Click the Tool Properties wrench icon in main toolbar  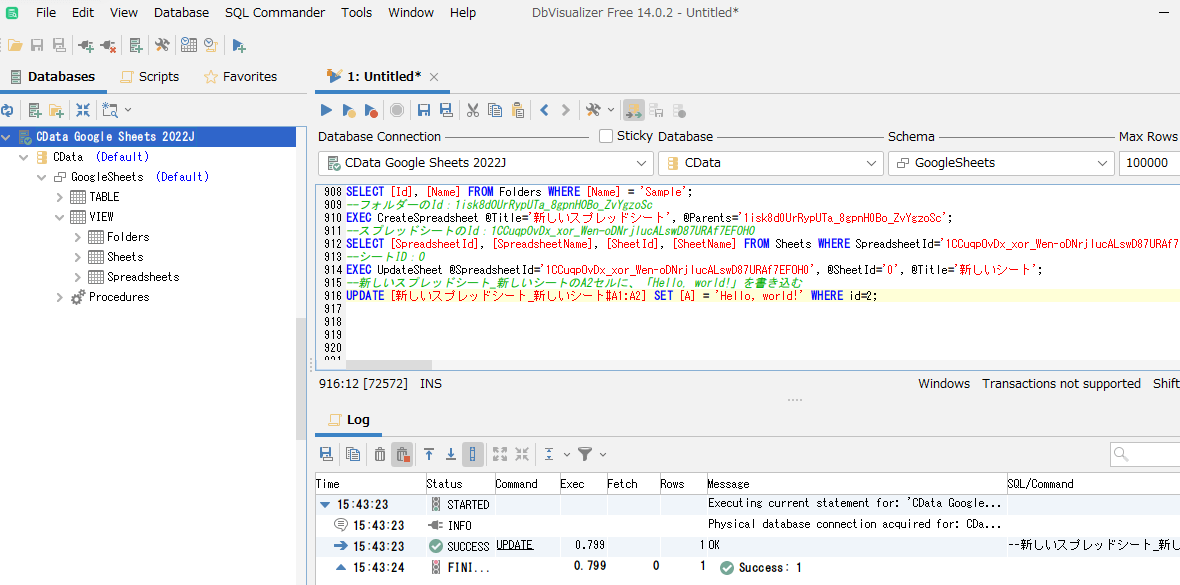(x=162, y=46)
